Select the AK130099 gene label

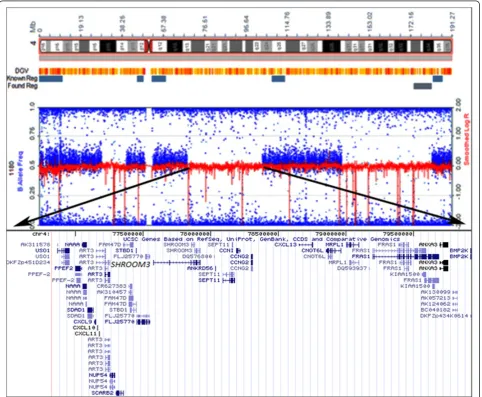click(435, 292)
